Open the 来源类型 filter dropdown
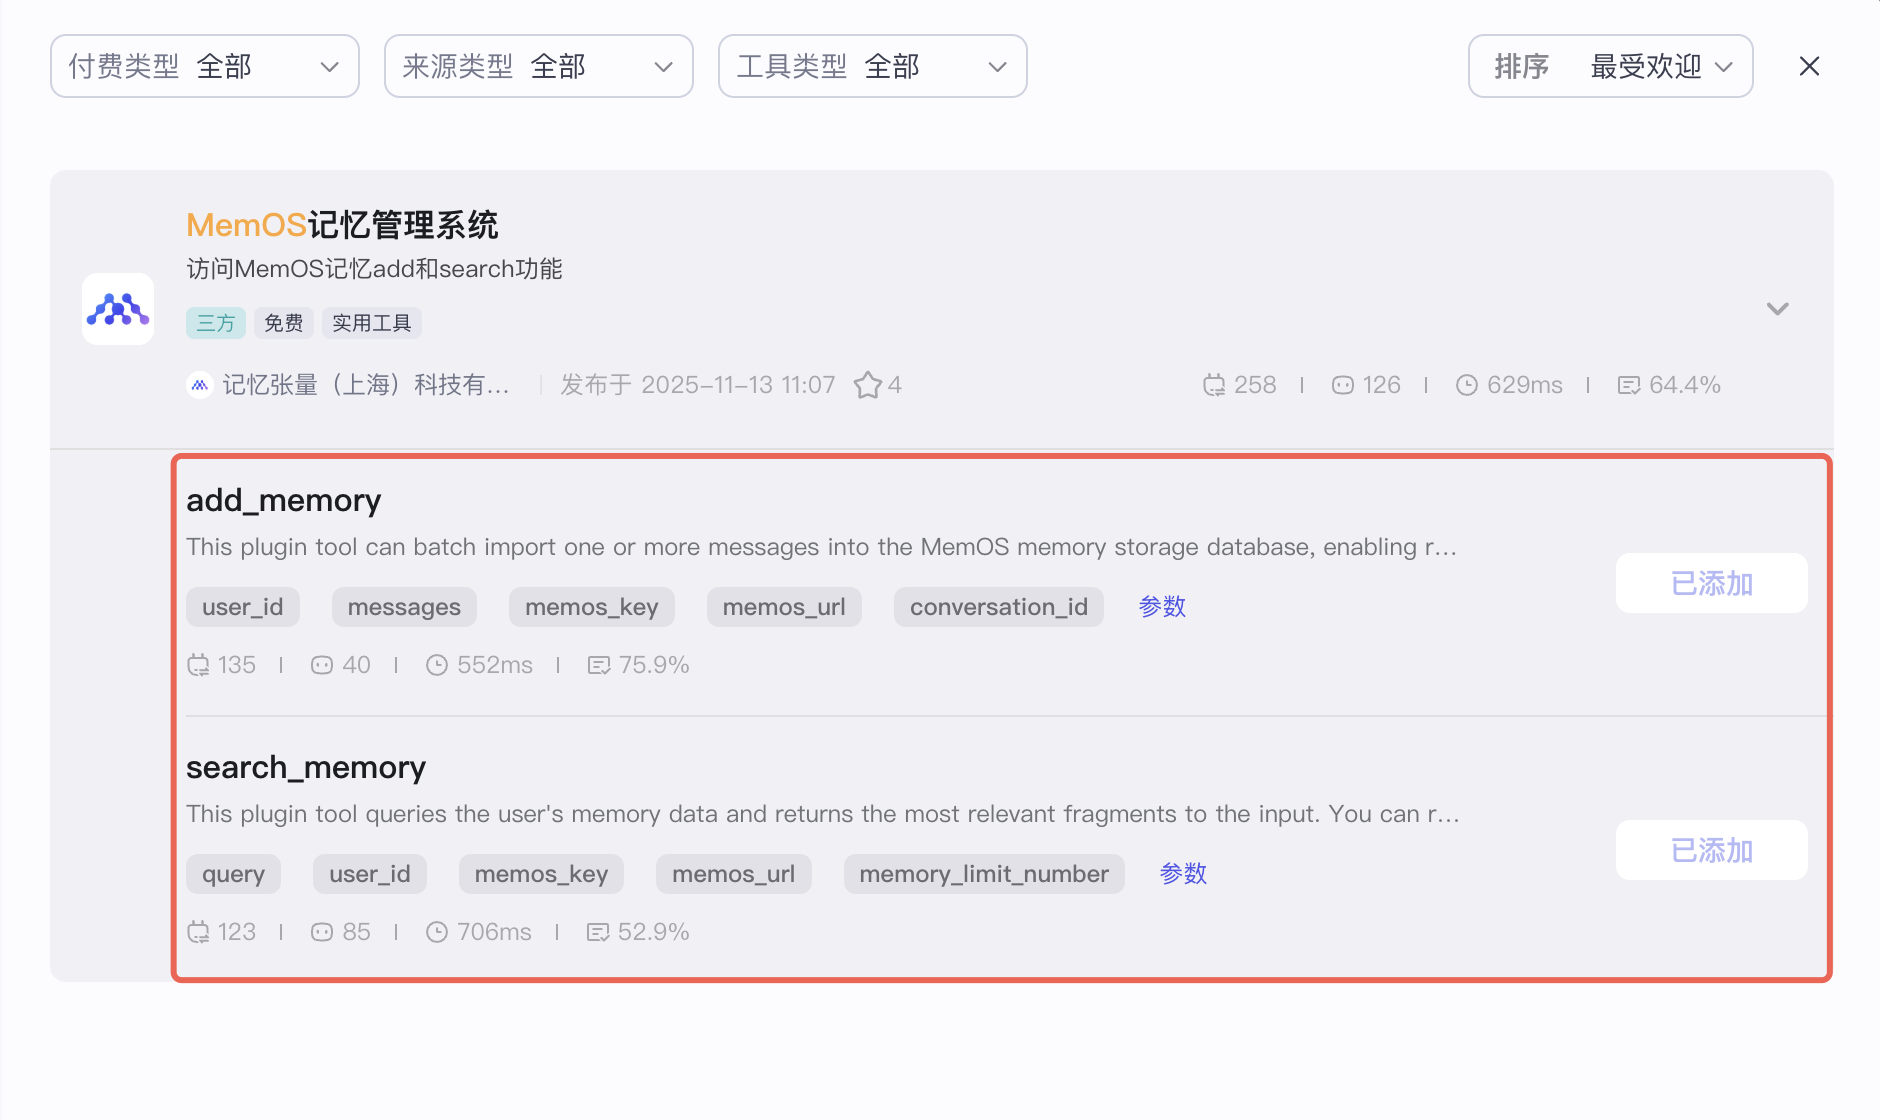1880x1120 pixels. tap(539, 66)
